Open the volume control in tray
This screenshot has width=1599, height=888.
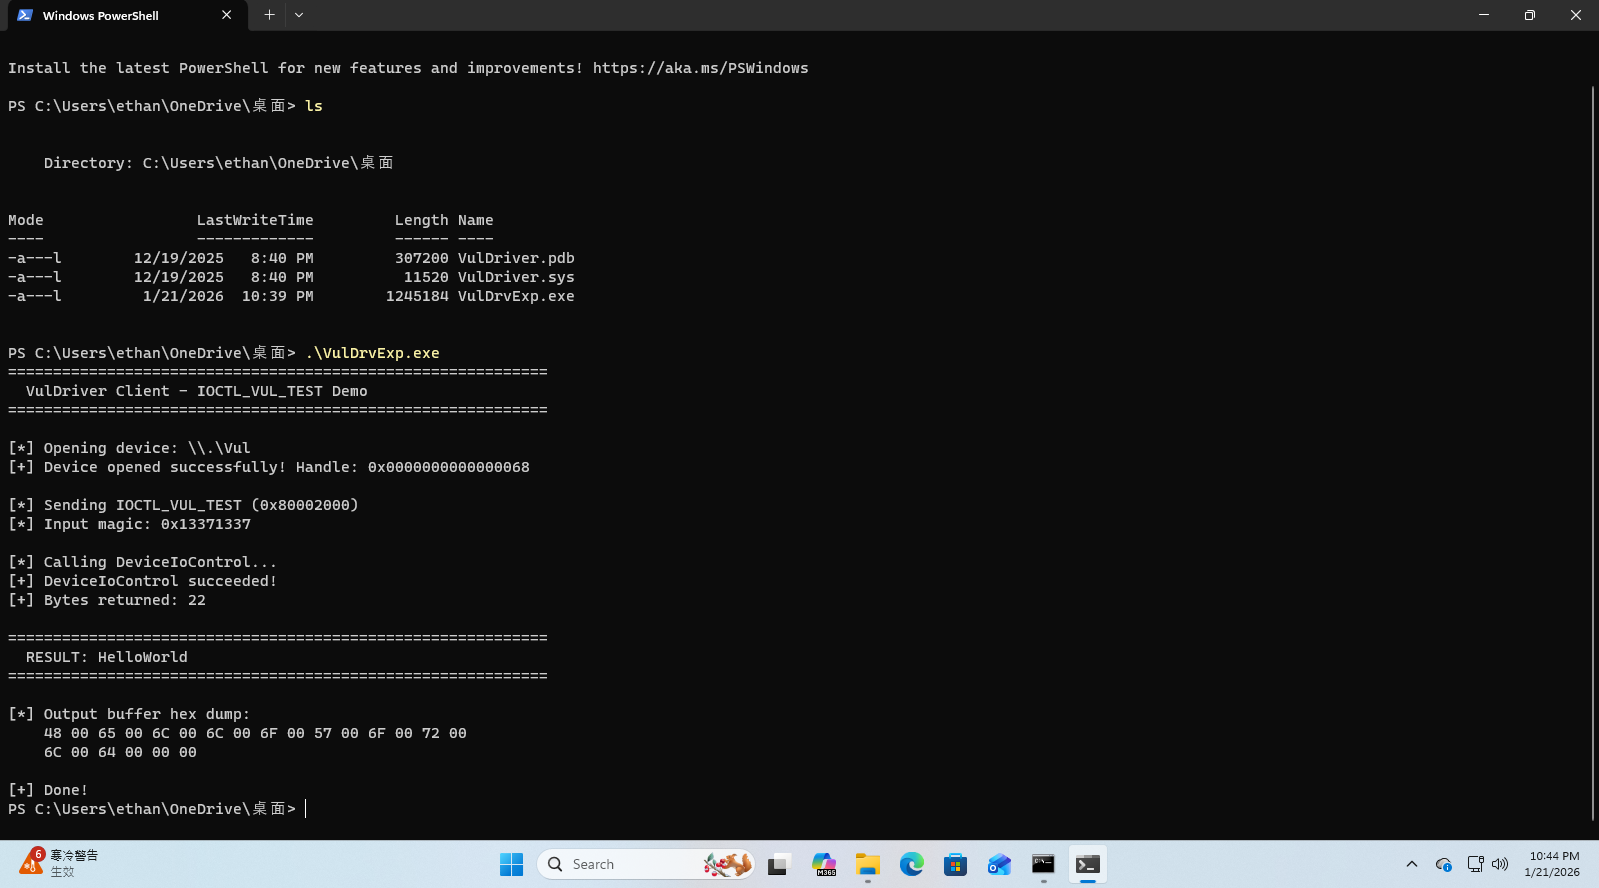[1500, 864]
